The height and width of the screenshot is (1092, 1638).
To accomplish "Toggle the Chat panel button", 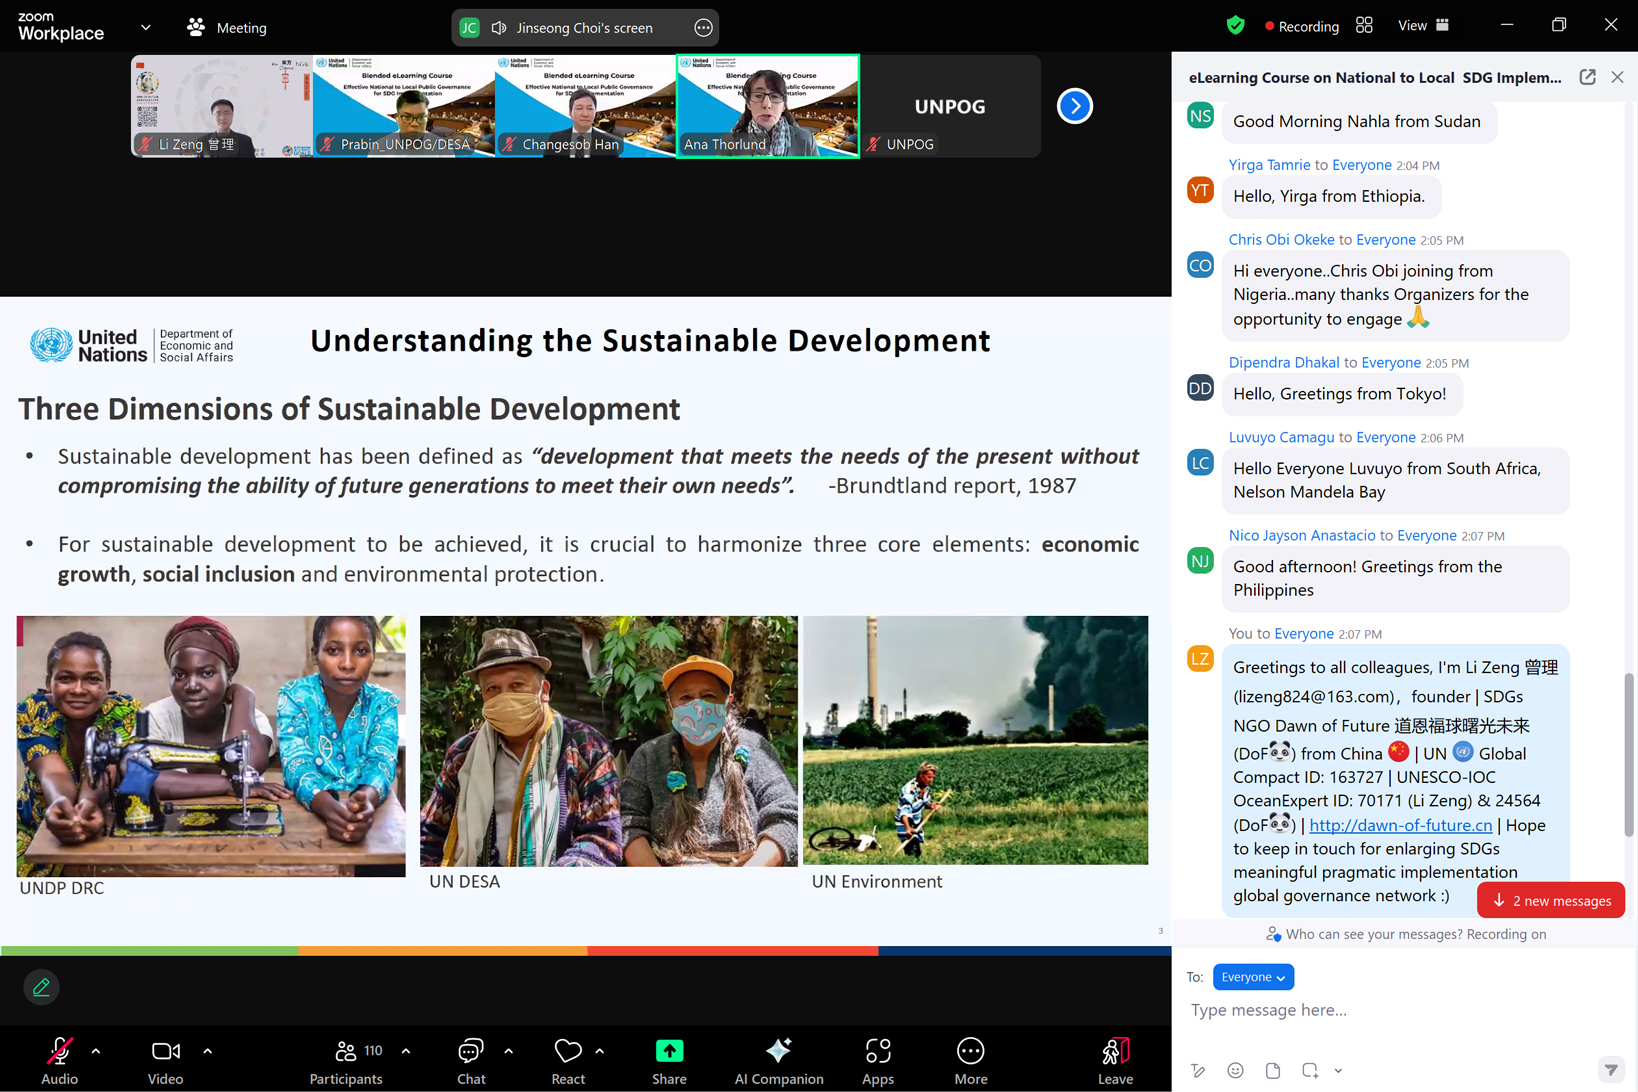I will point(470,1060).
